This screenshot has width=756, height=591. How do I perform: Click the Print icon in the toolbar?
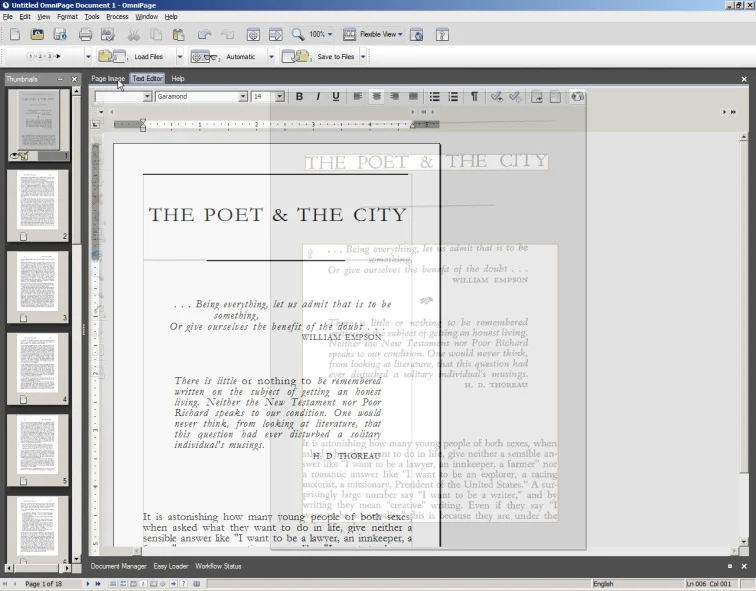point(85,35)
